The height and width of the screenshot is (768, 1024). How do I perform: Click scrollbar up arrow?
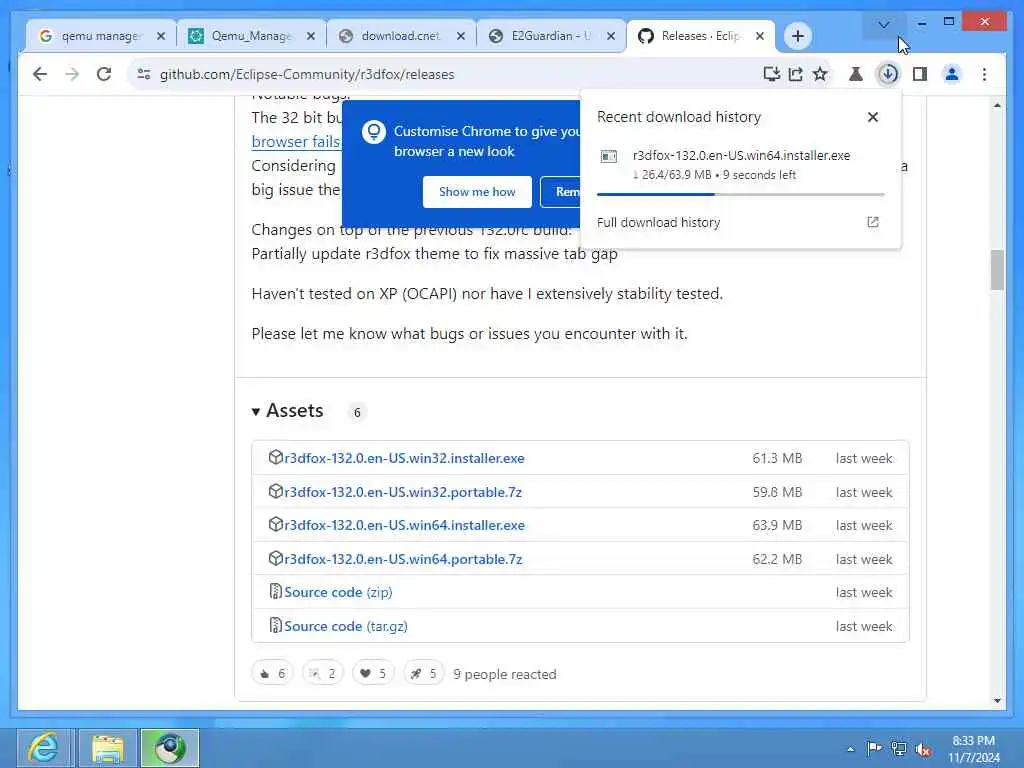pos(997,105)
